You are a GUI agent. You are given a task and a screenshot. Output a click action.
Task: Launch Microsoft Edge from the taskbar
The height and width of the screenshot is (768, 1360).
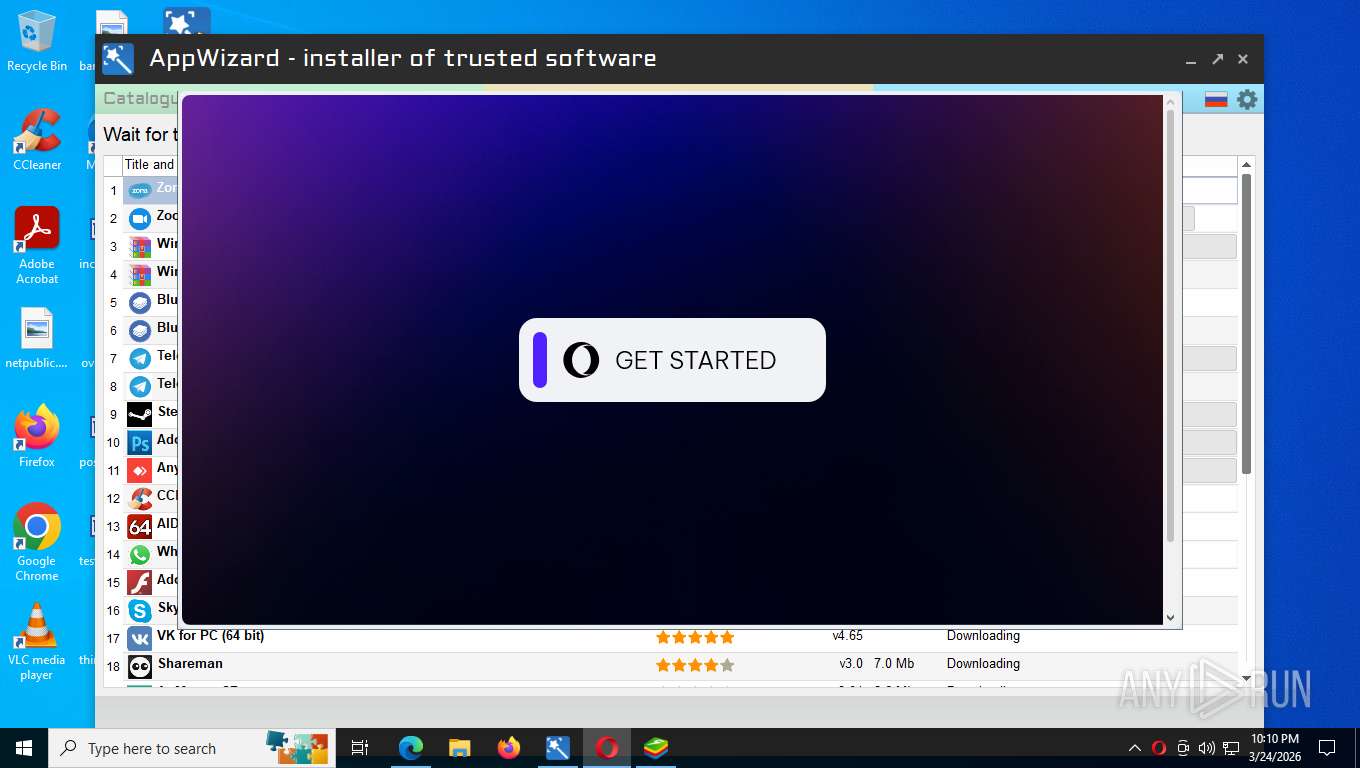click(411, 748)
